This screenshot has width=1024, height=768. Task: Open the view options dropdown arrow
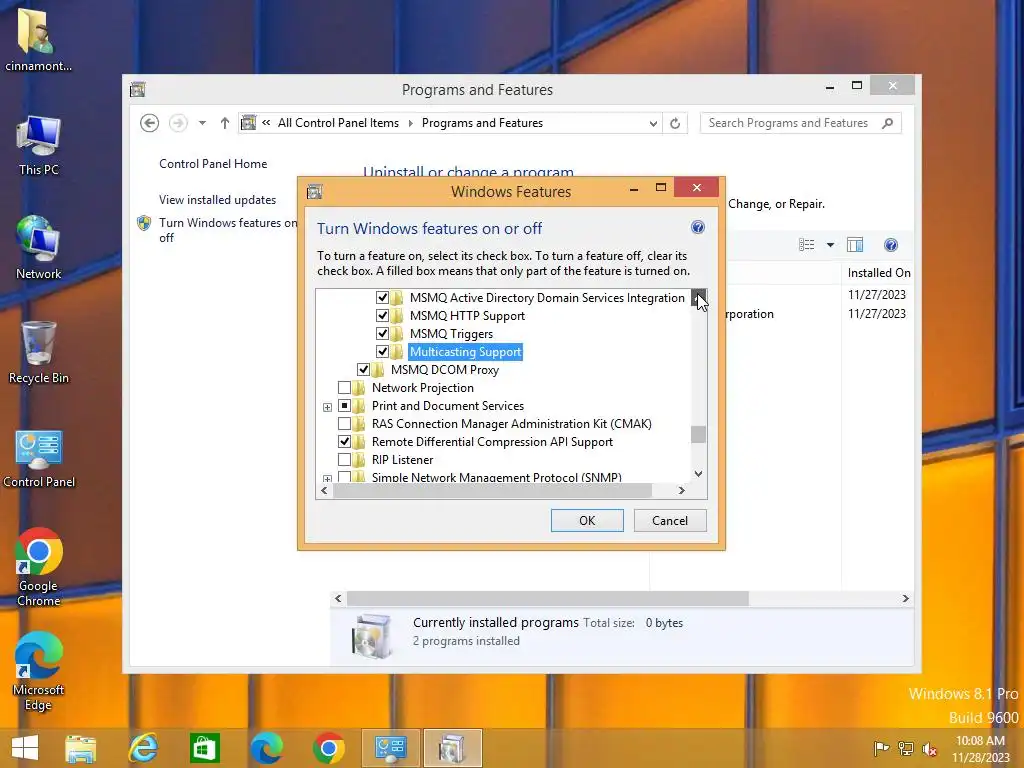pos(830,245)
